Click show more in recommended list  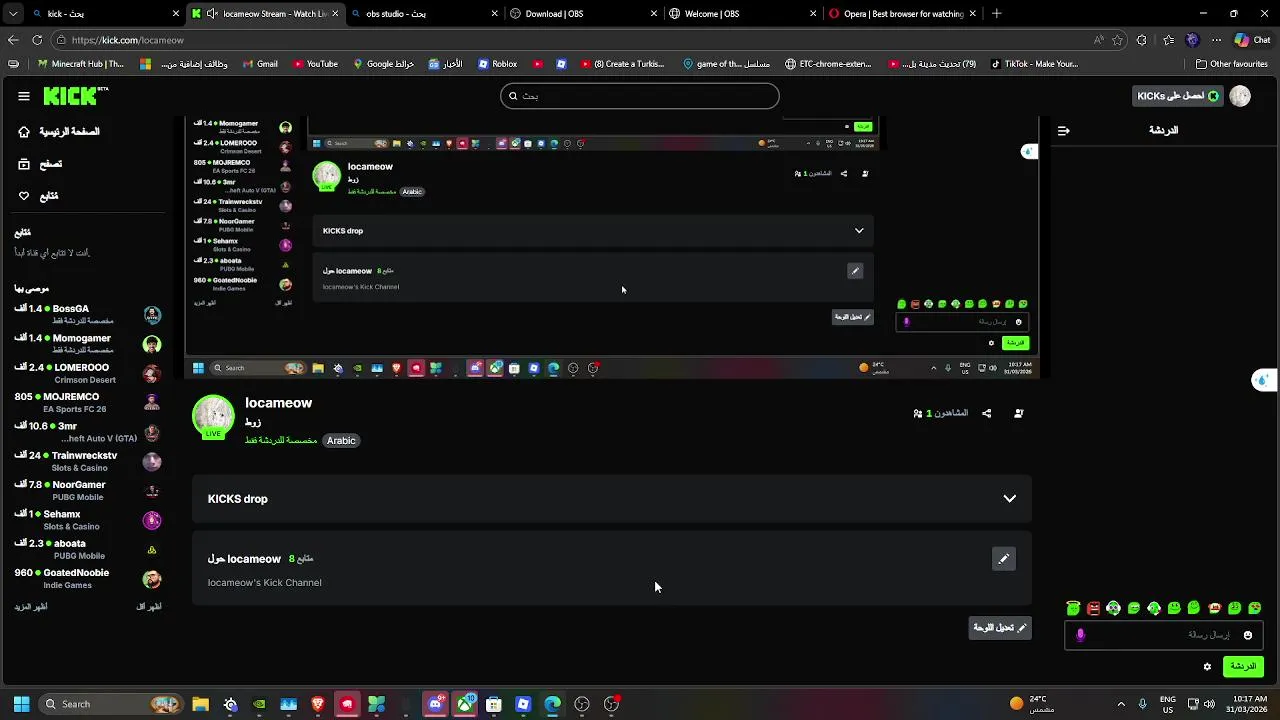[31, 607]
